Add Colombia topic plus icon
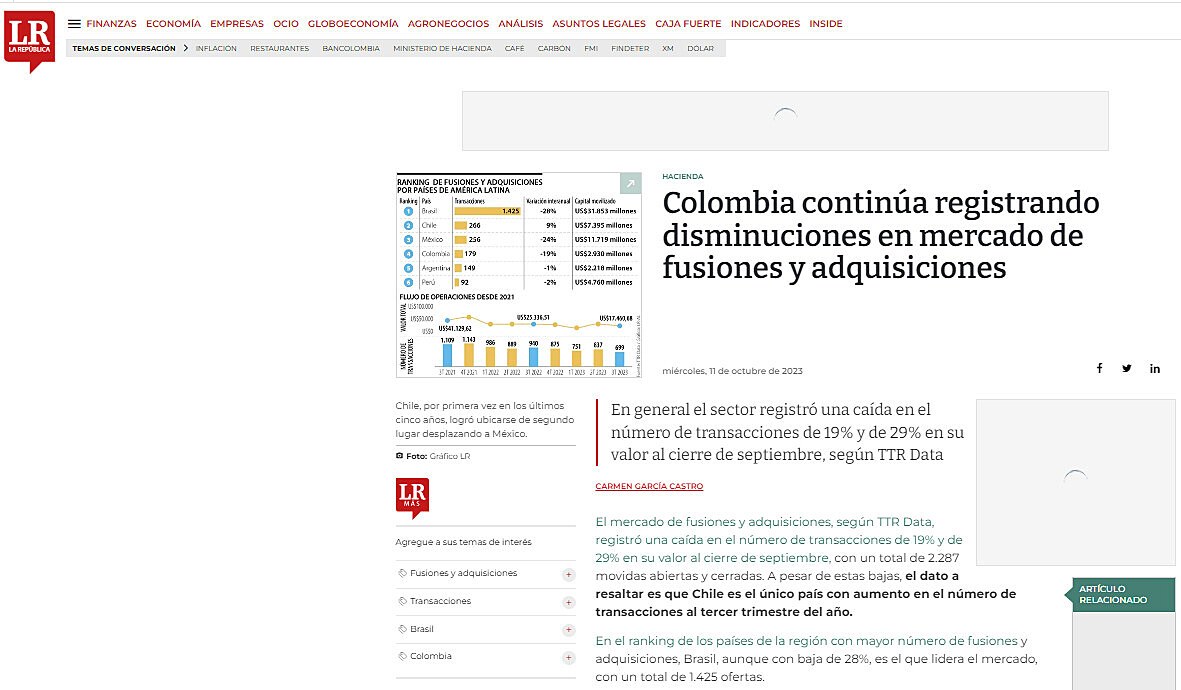This screenshot has height=690, width=1181. pyautogui.click(x=569, y=658)
